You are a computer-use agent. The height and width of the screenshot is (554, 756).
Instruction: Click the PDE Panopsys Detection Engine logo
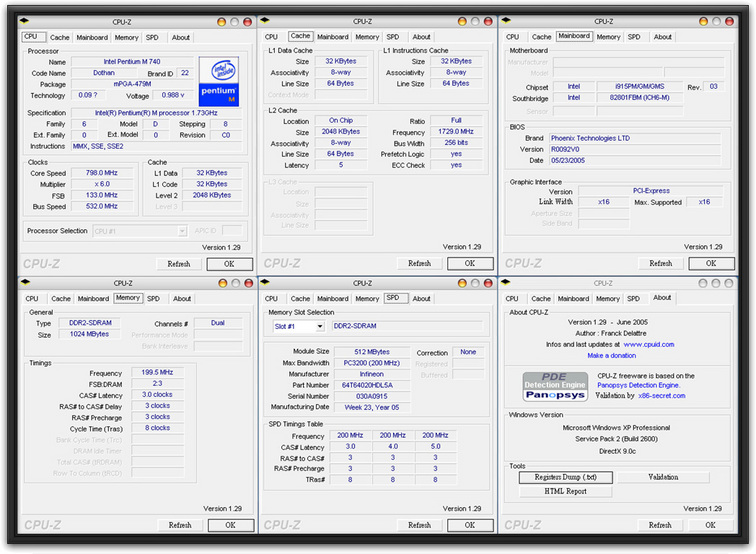tap(555, 386)
